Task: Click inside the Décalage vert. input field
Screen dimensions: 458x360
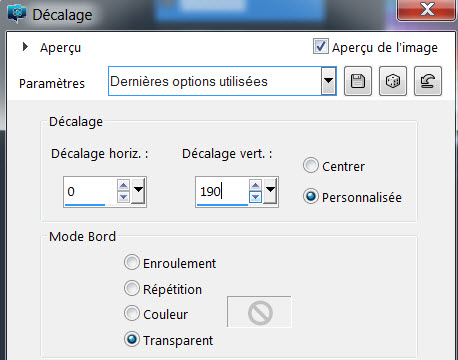Action: [x=222, y=191]
